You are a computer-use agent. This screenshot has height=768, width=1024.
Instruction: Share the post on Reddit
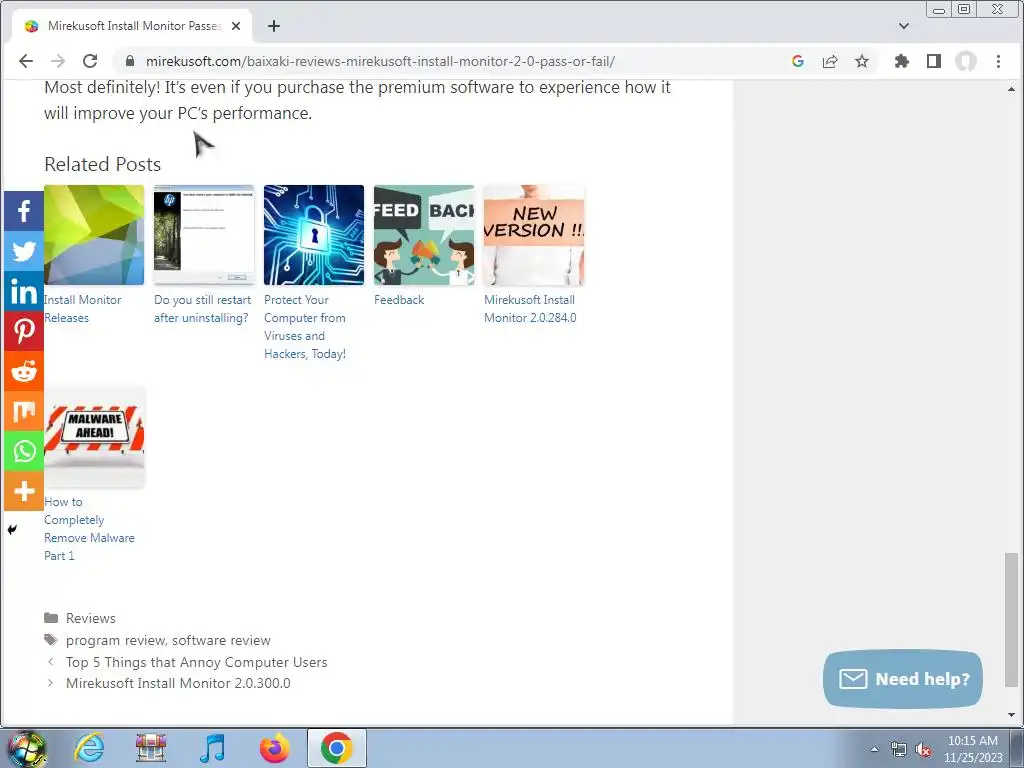[24, 371]
